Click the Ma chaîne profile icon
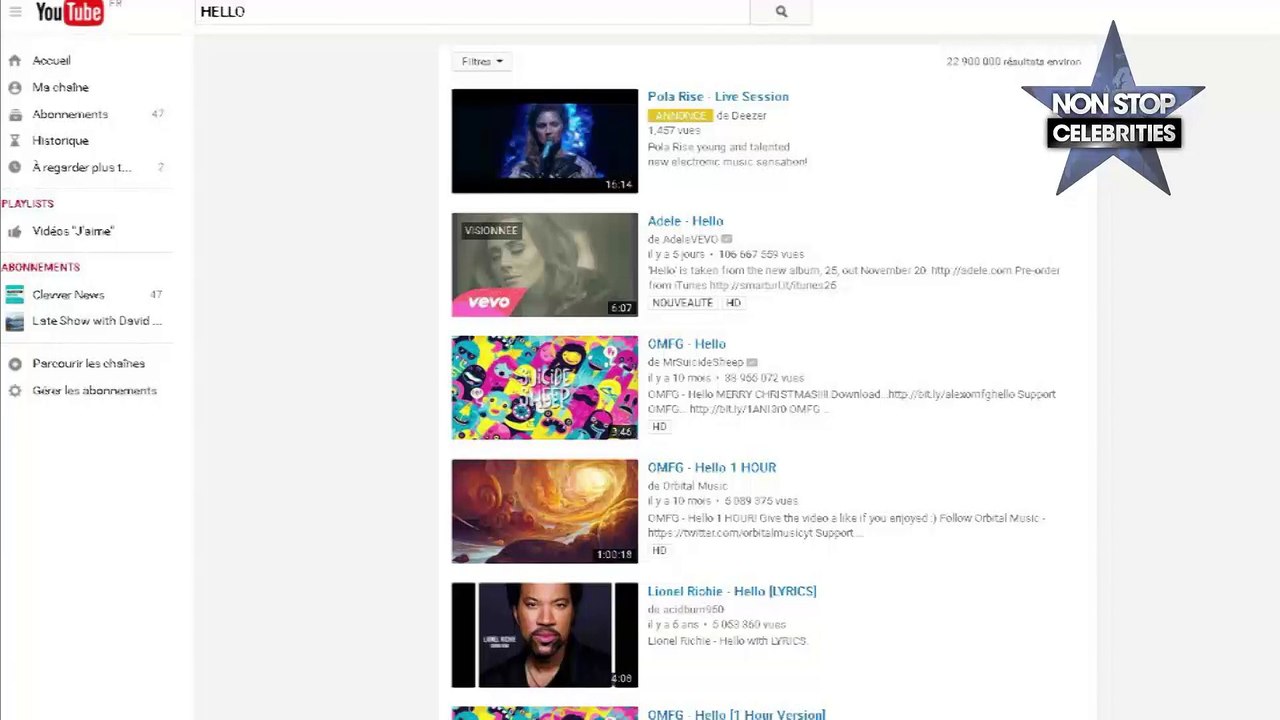1280x720 pixels. click(15, 88)
